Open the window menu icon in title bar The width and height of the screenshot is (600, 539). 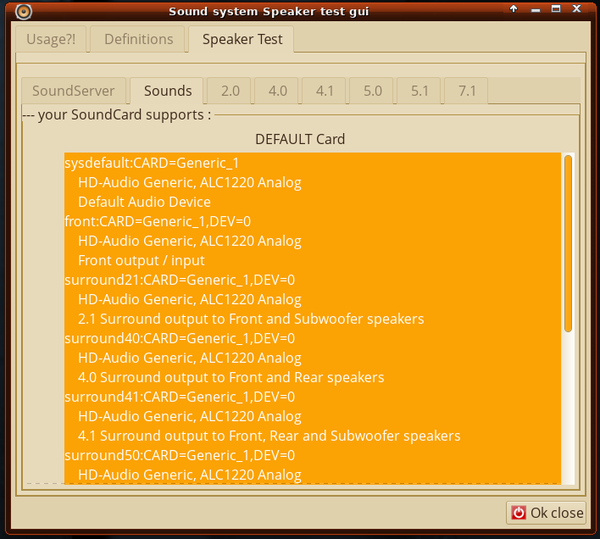23,12
